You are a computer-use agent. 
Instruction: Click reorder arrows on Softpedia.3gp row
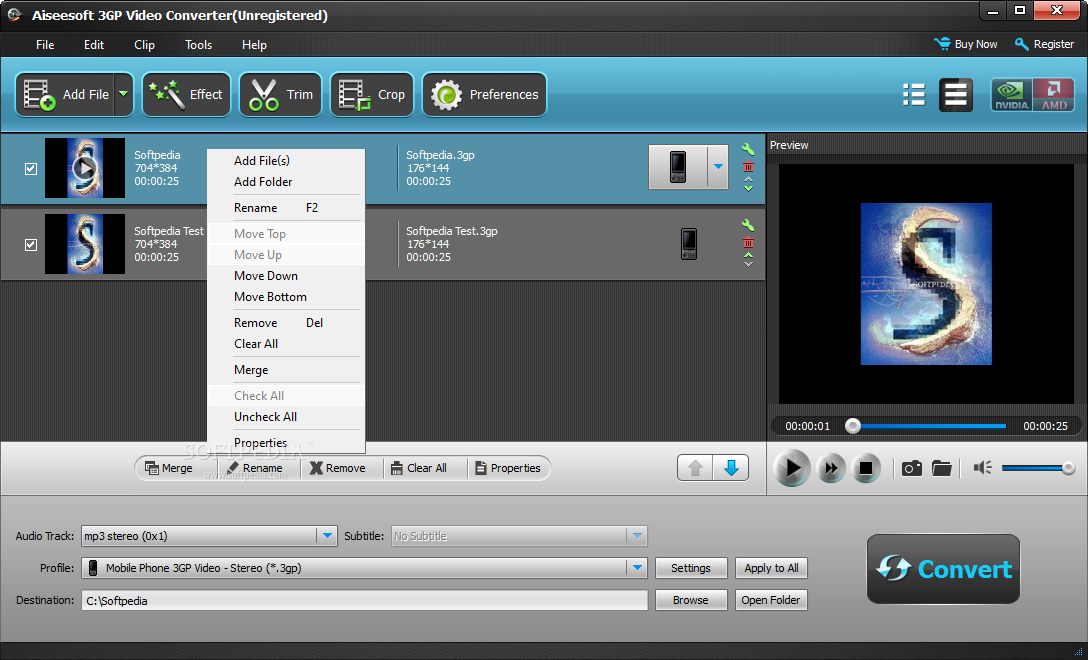(748, 184)
